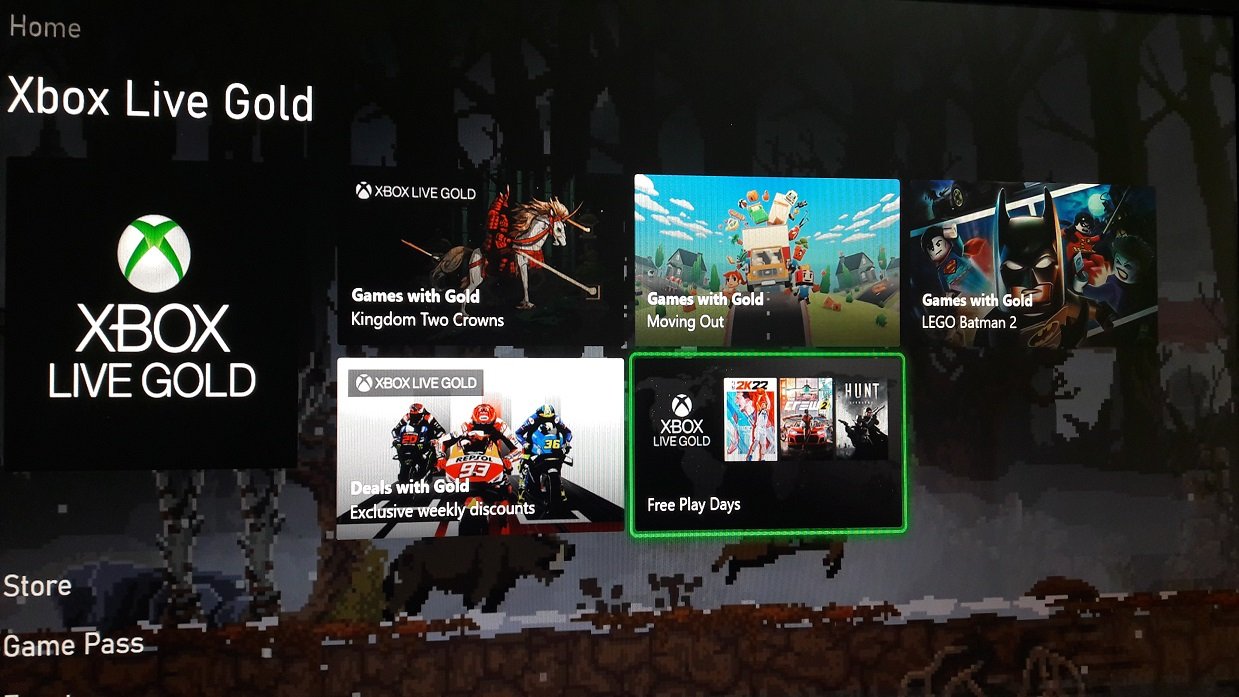The image size is (1239, 697).
Task: Click the Xbox Live Gold section heading
Action: point(160,101)
